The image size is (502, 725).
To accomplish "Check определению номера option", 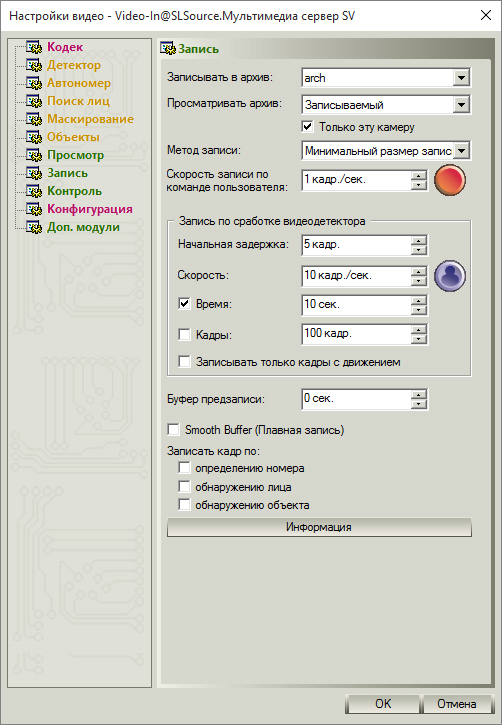I will coord(184,468).
